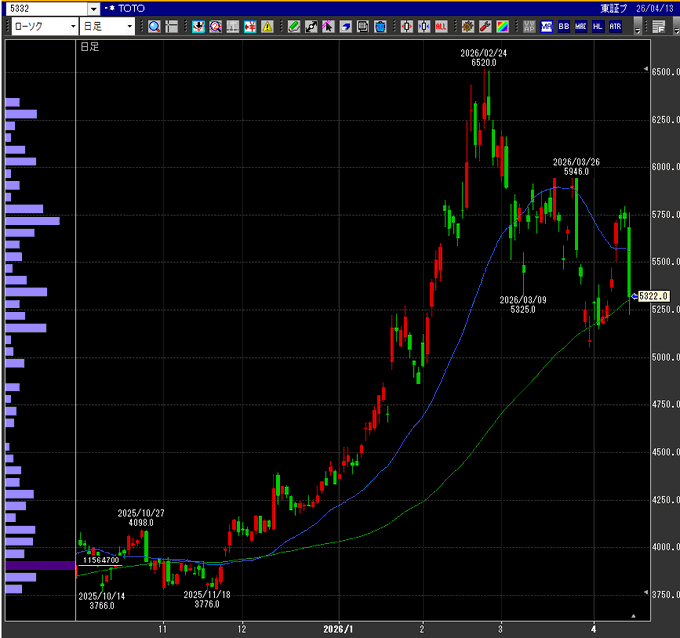Image resolution: width=680 pixels, height=638 pixels.
Task: Click the magnifier icon with red circle
Action: [216, 26]
